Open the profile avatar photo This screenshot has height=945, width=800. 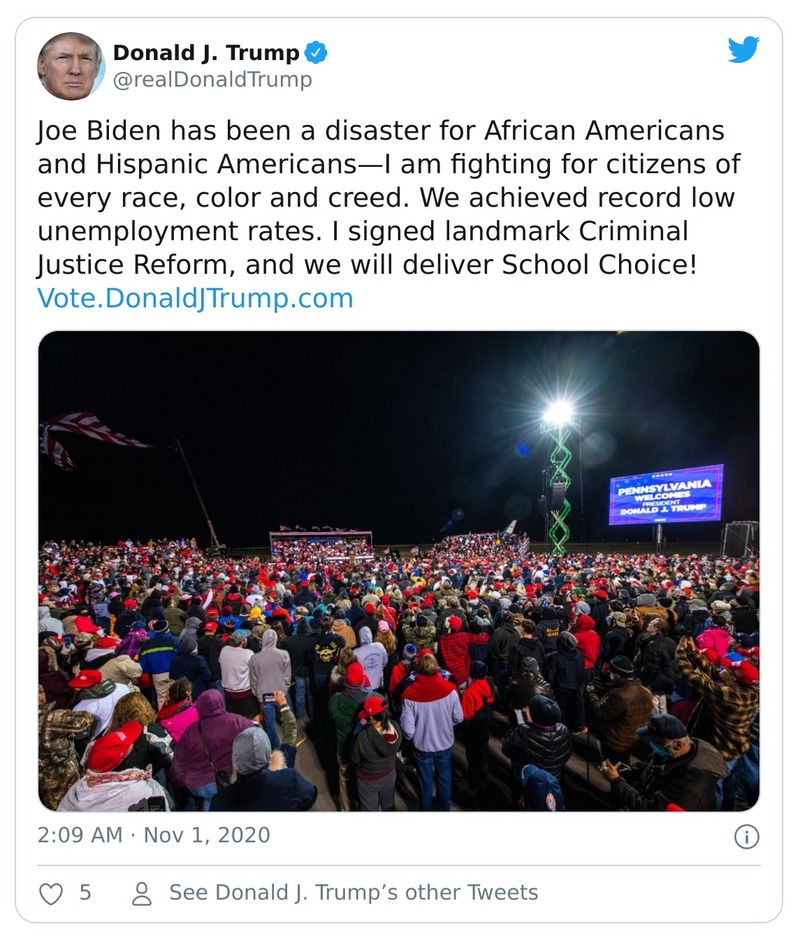71,66
